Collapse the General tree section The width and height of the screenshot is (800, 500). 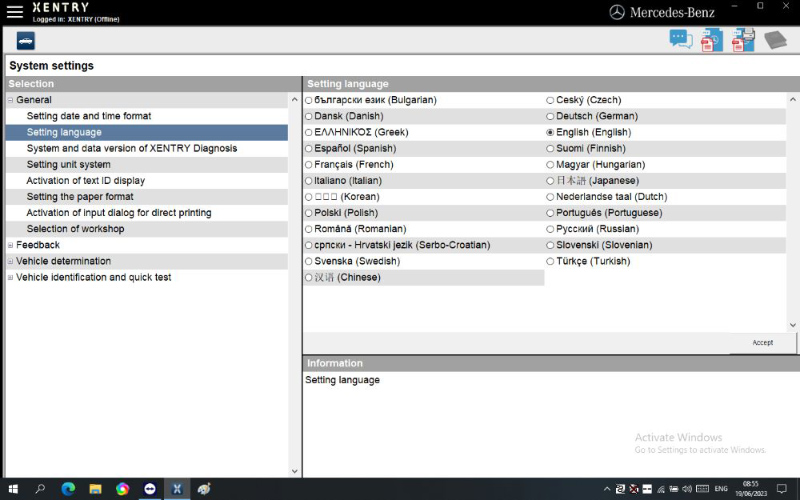(11, 100)
